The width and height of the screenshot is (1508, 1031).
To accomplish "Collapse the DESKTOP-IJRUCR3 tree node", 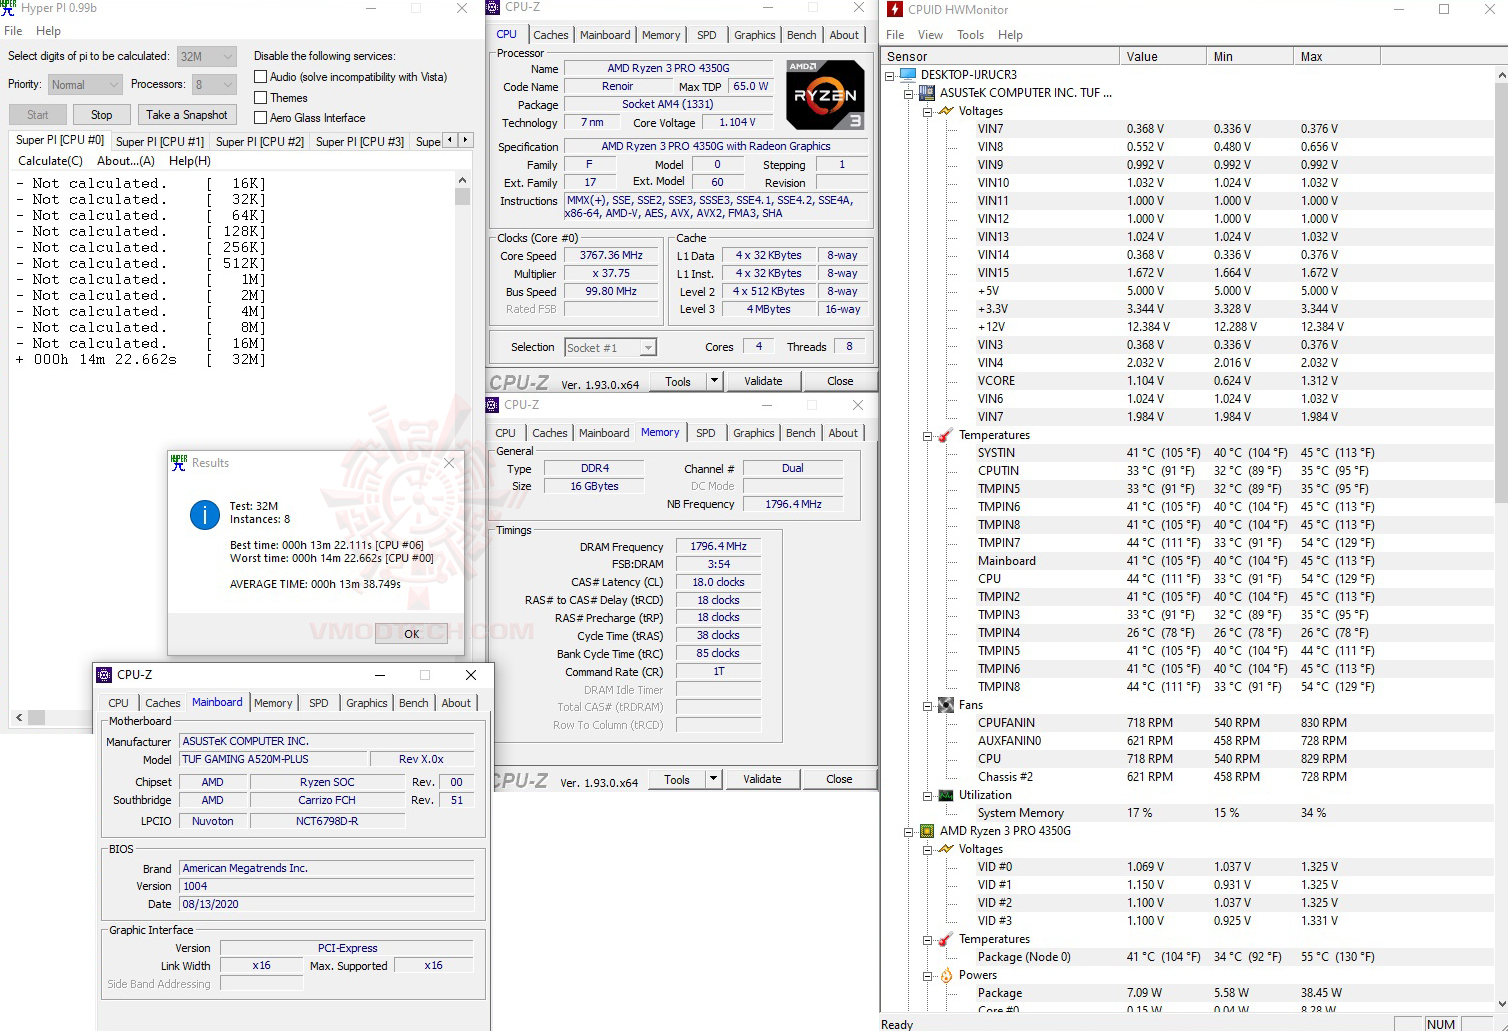I will click(890, 75).
